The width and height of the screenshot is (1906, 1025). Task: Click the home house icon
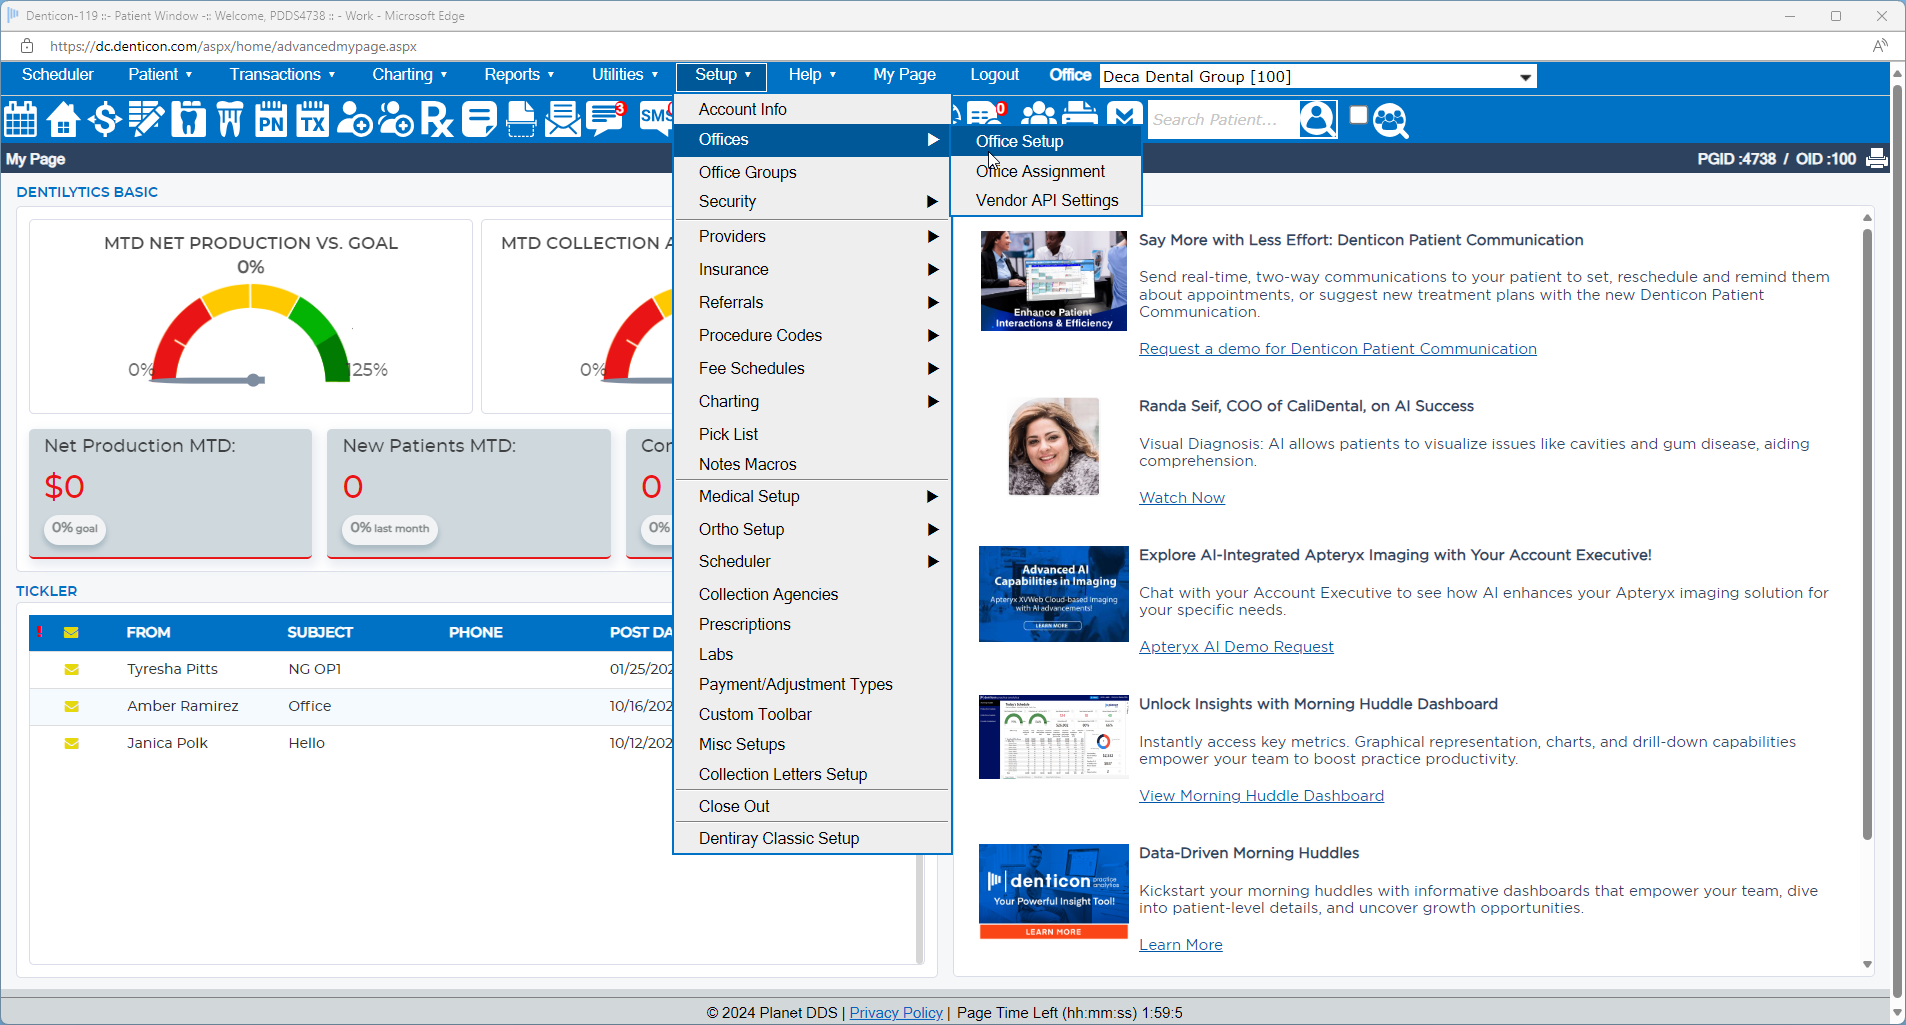[x=63, y=119]
